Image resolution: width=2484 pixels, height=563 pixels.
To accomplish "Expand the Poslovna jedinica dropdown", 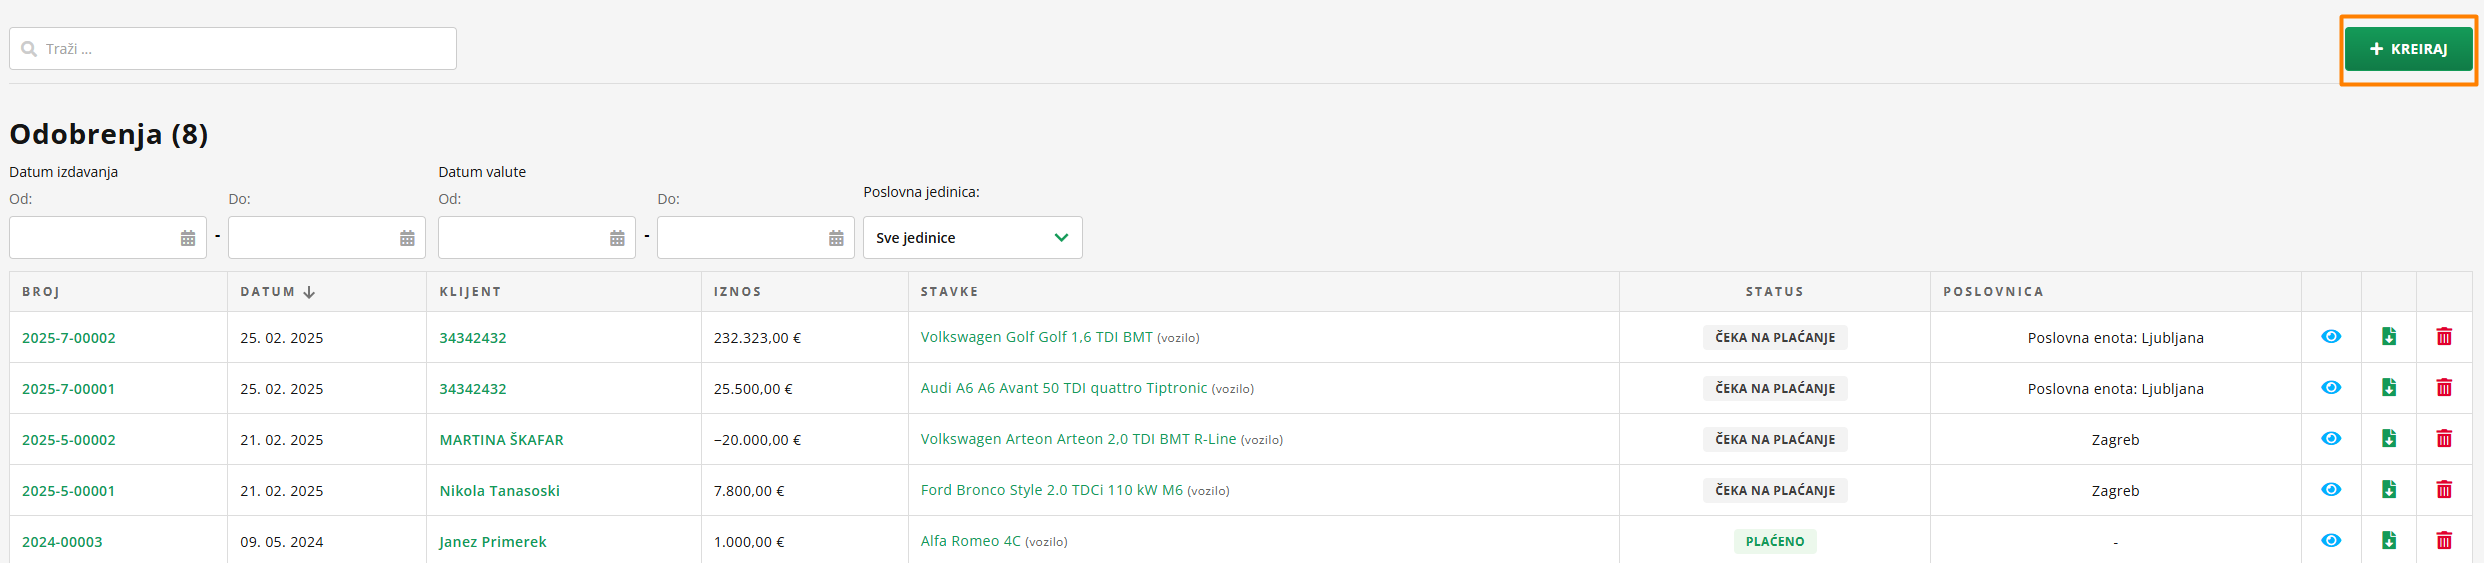I will [972, 238].
